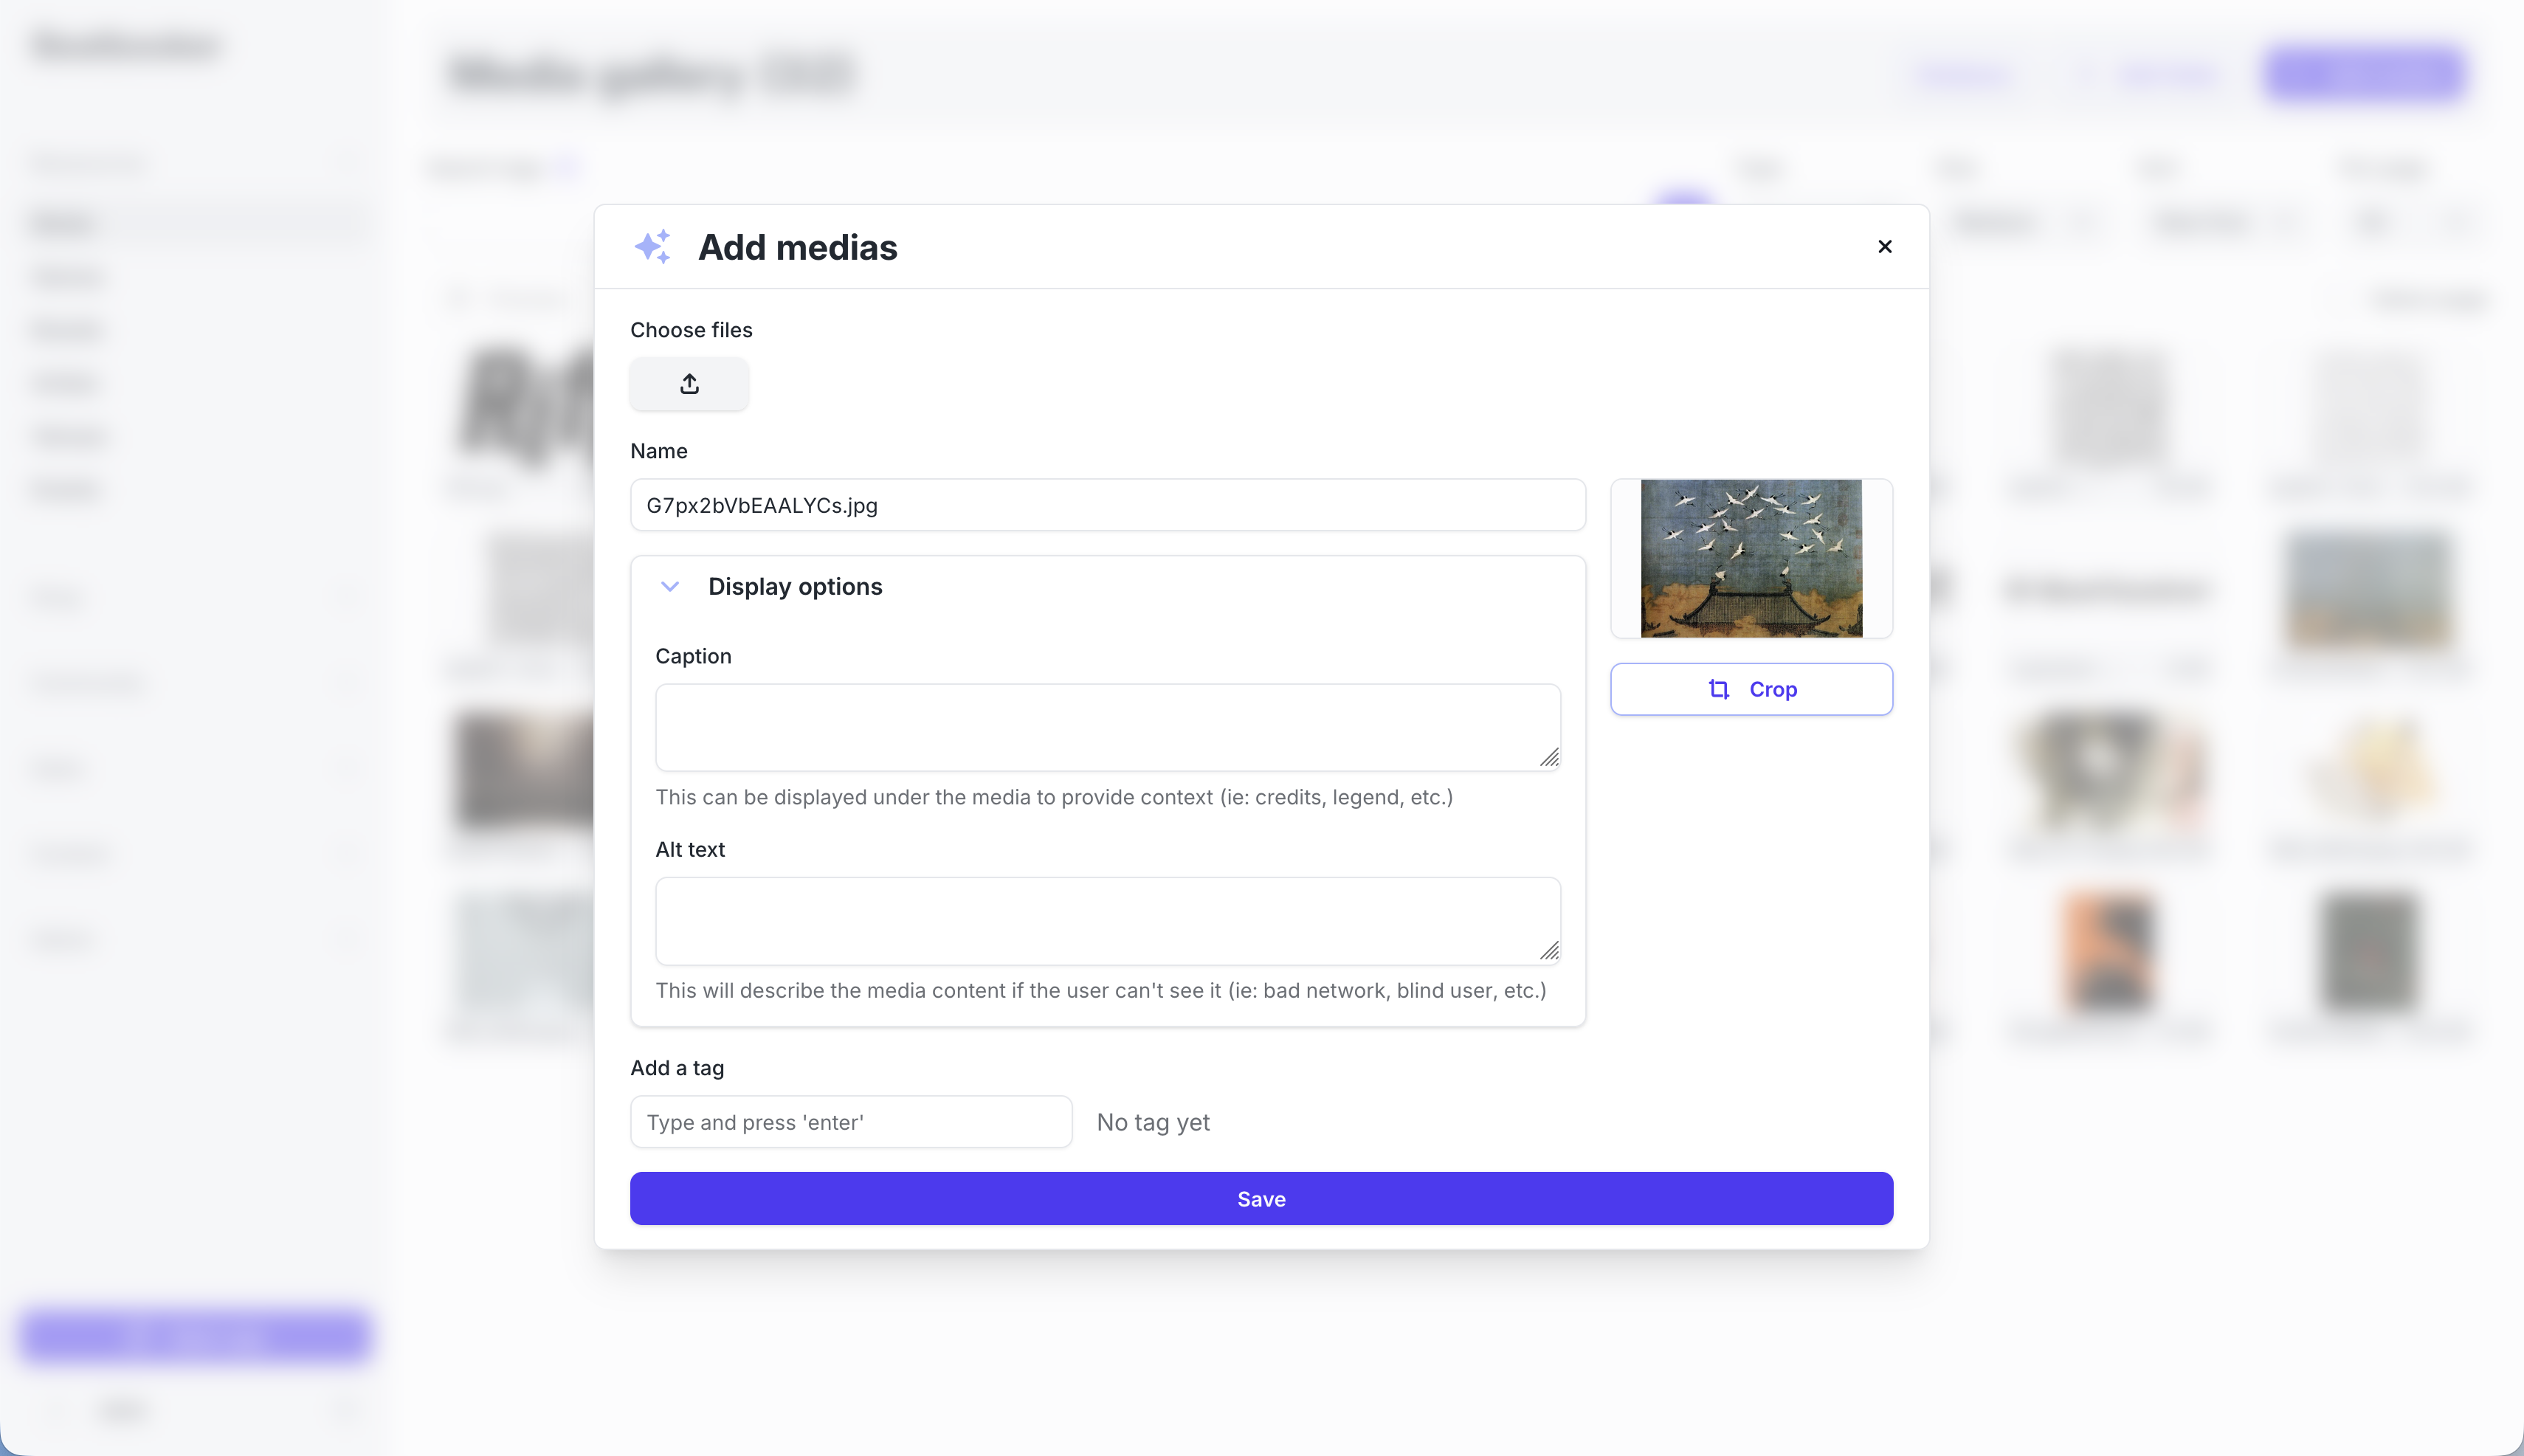Close the Add medias dialog
Image resolution: width=2524 pixels, height=1456 pixels.
pyautogui.click(x=1884, y=247)
